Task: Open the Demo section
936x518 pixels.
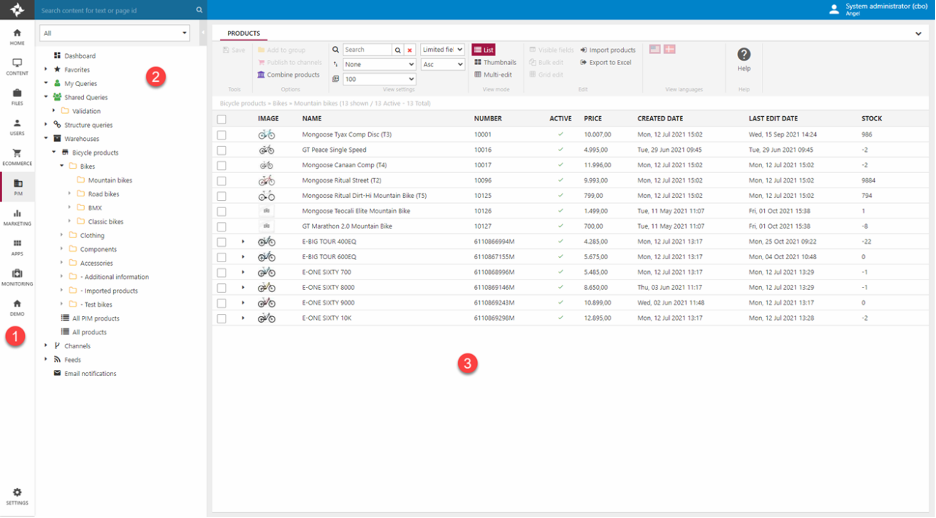Action: tap(17, 307)
